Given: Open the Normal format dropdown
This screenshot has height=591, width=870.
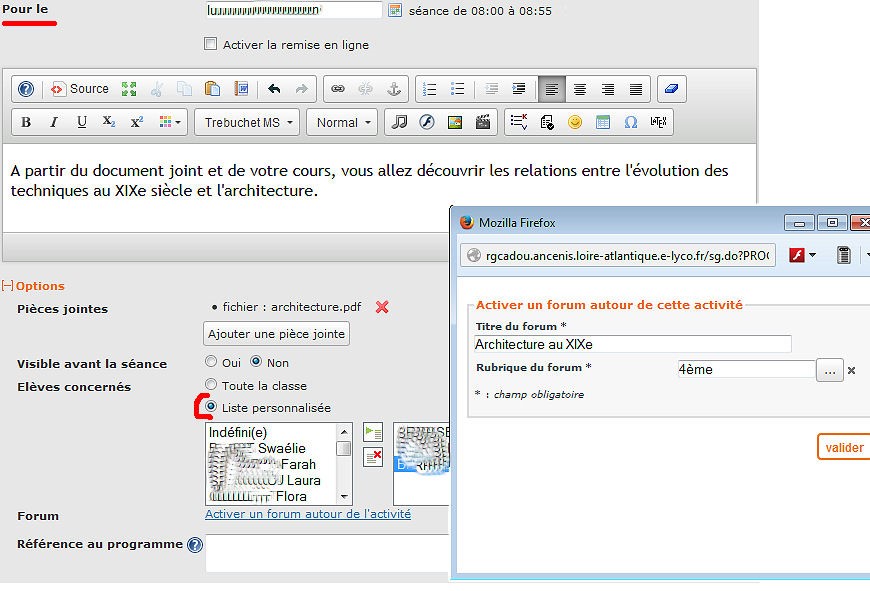Looking at the screenshot, I should click(341, 123).
